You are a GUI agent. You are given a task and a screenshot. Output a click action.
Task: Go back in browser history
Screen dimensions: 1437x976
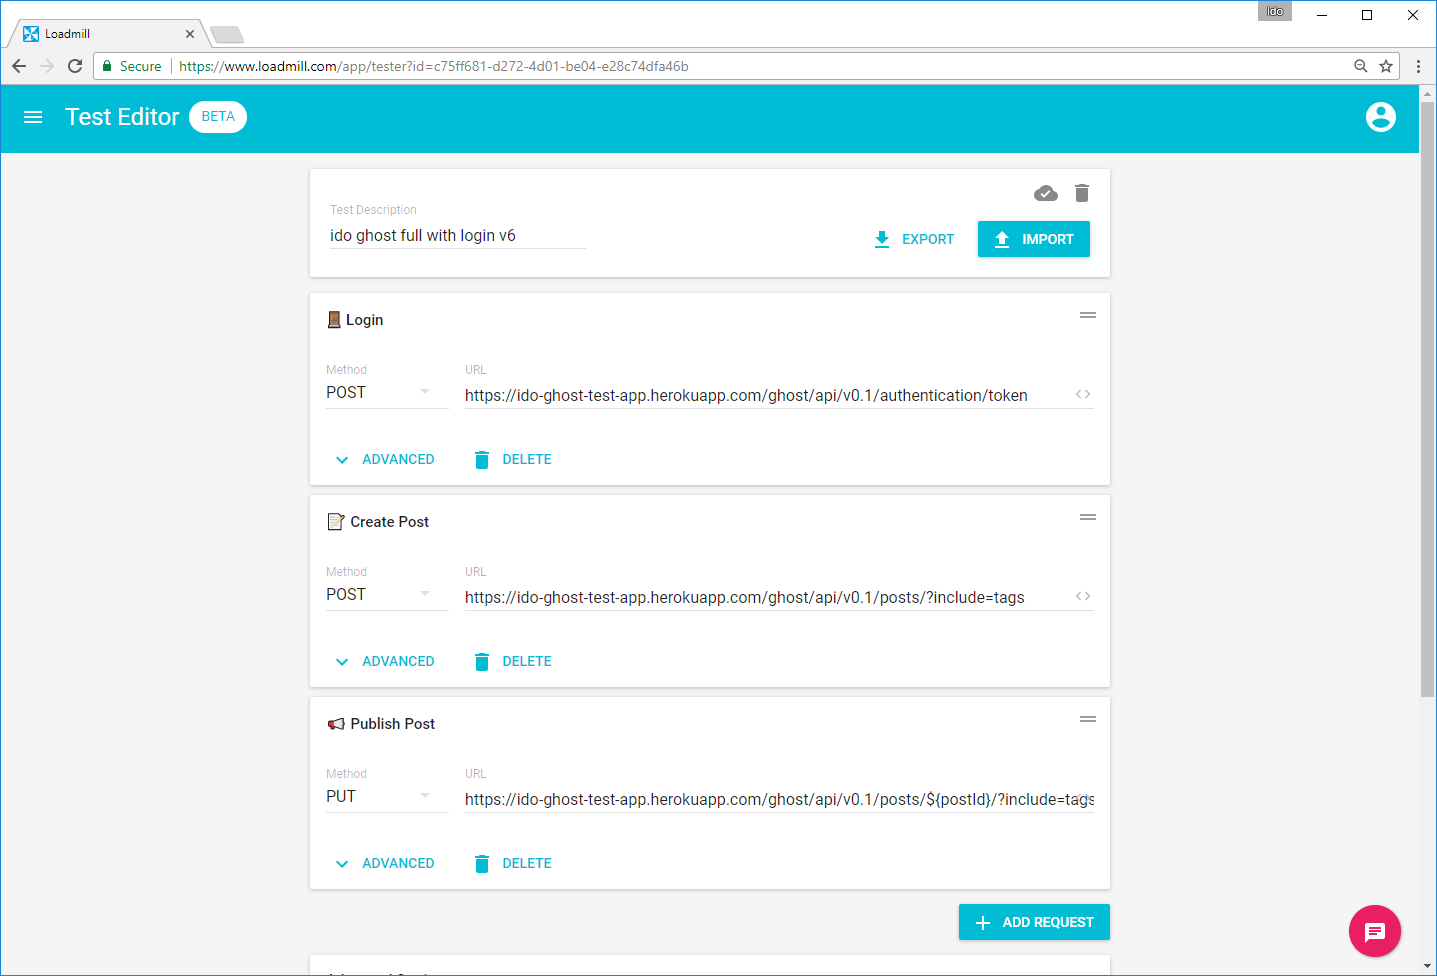click(19, 66)
